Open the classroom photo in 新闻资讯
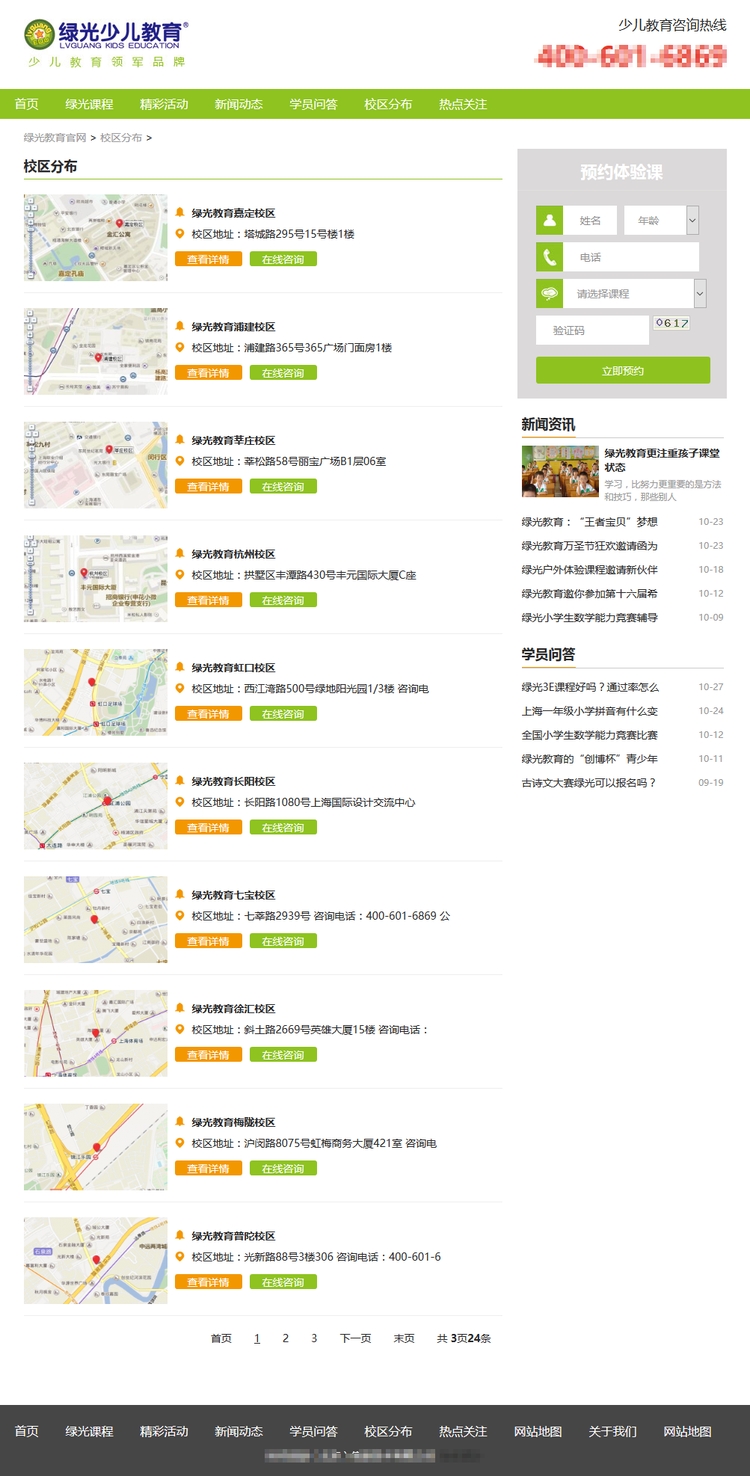750x1476 pixels. click(x=560, y=471)
